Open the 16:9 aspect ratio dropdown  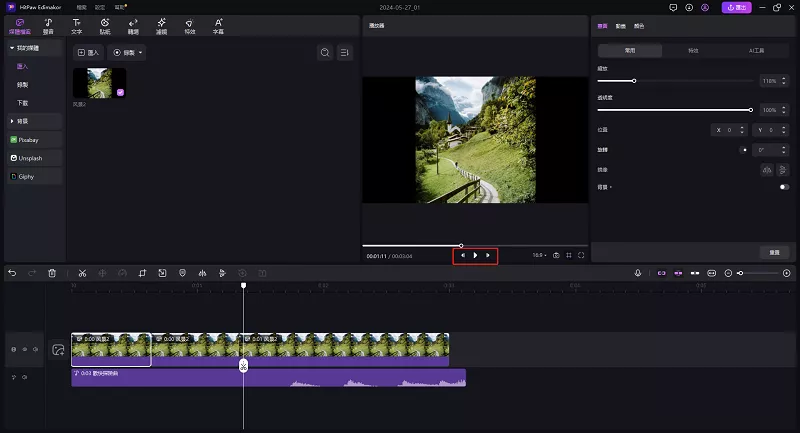click(x=539, y=256)
